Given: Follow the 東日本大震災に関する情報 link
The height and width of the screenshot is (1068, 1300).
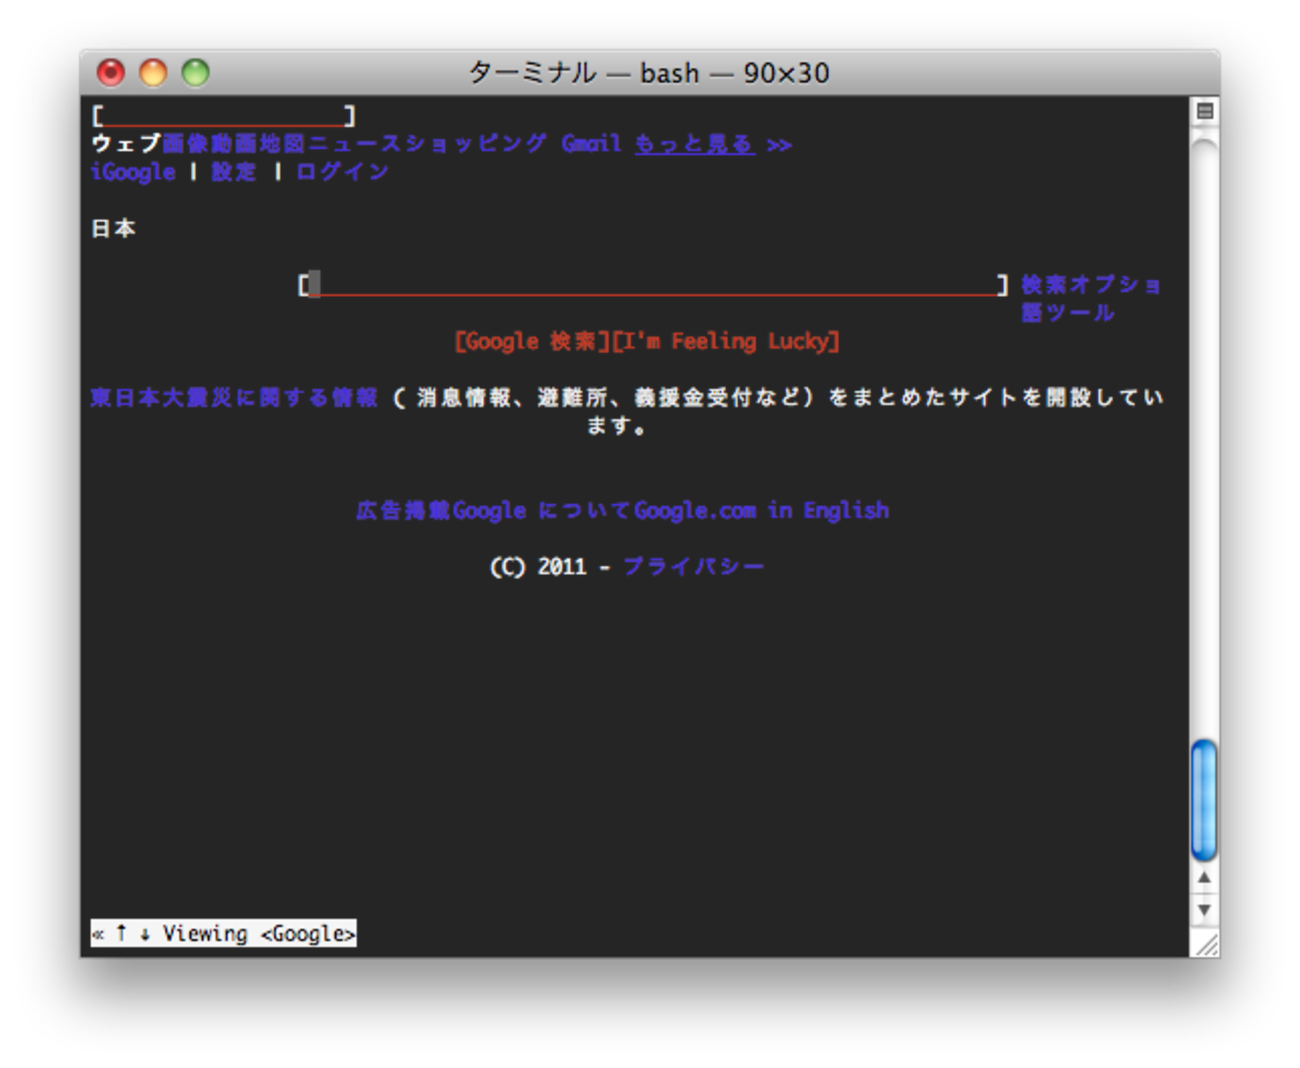Looking at the screenshot, I should pos(234,398).
